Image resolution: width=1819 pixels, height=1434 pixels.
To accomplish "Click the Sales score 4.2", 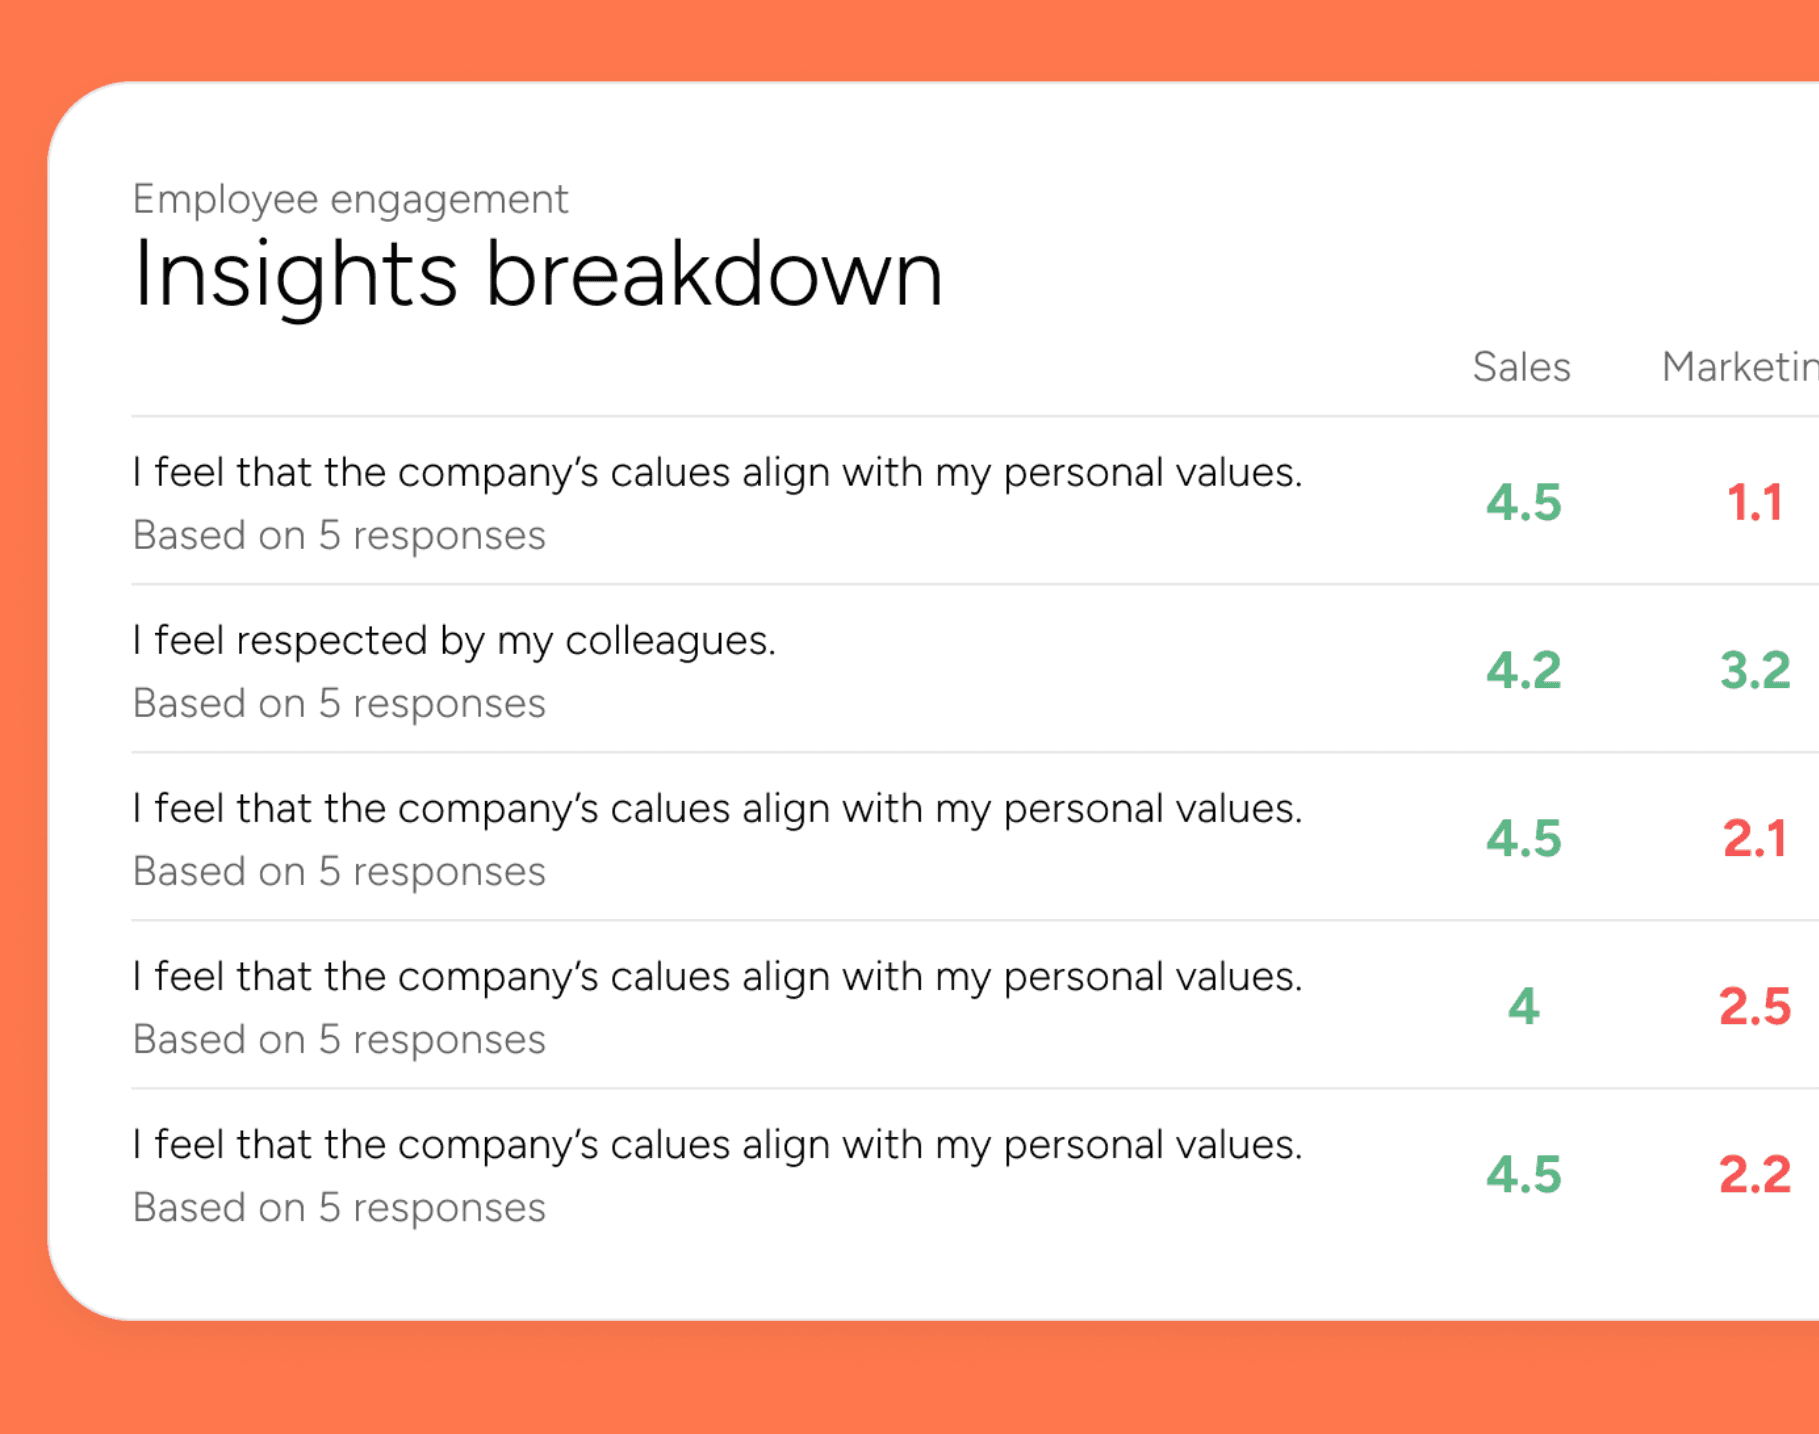I will click(x=1523, y=670).
